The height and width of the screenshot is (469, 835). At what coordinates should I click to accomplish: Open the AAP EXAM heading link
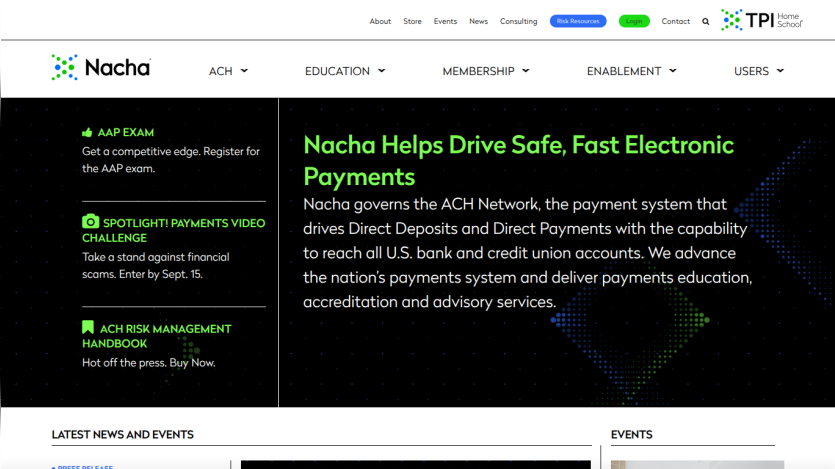click(x=126, y=133)
